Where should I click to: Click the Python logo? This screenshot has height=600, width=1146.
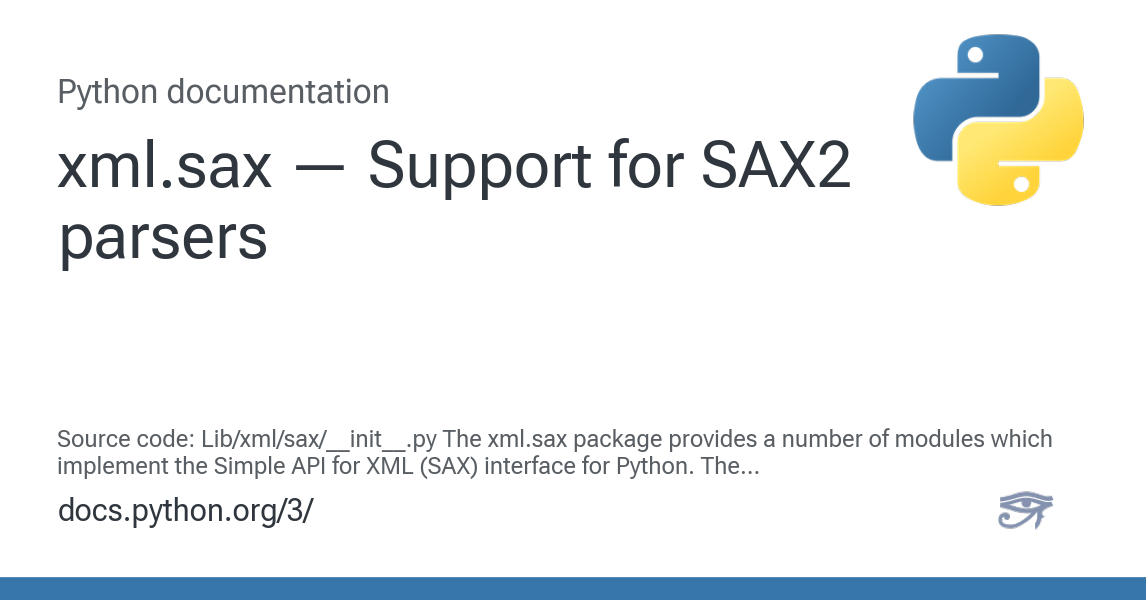(998, 120)
